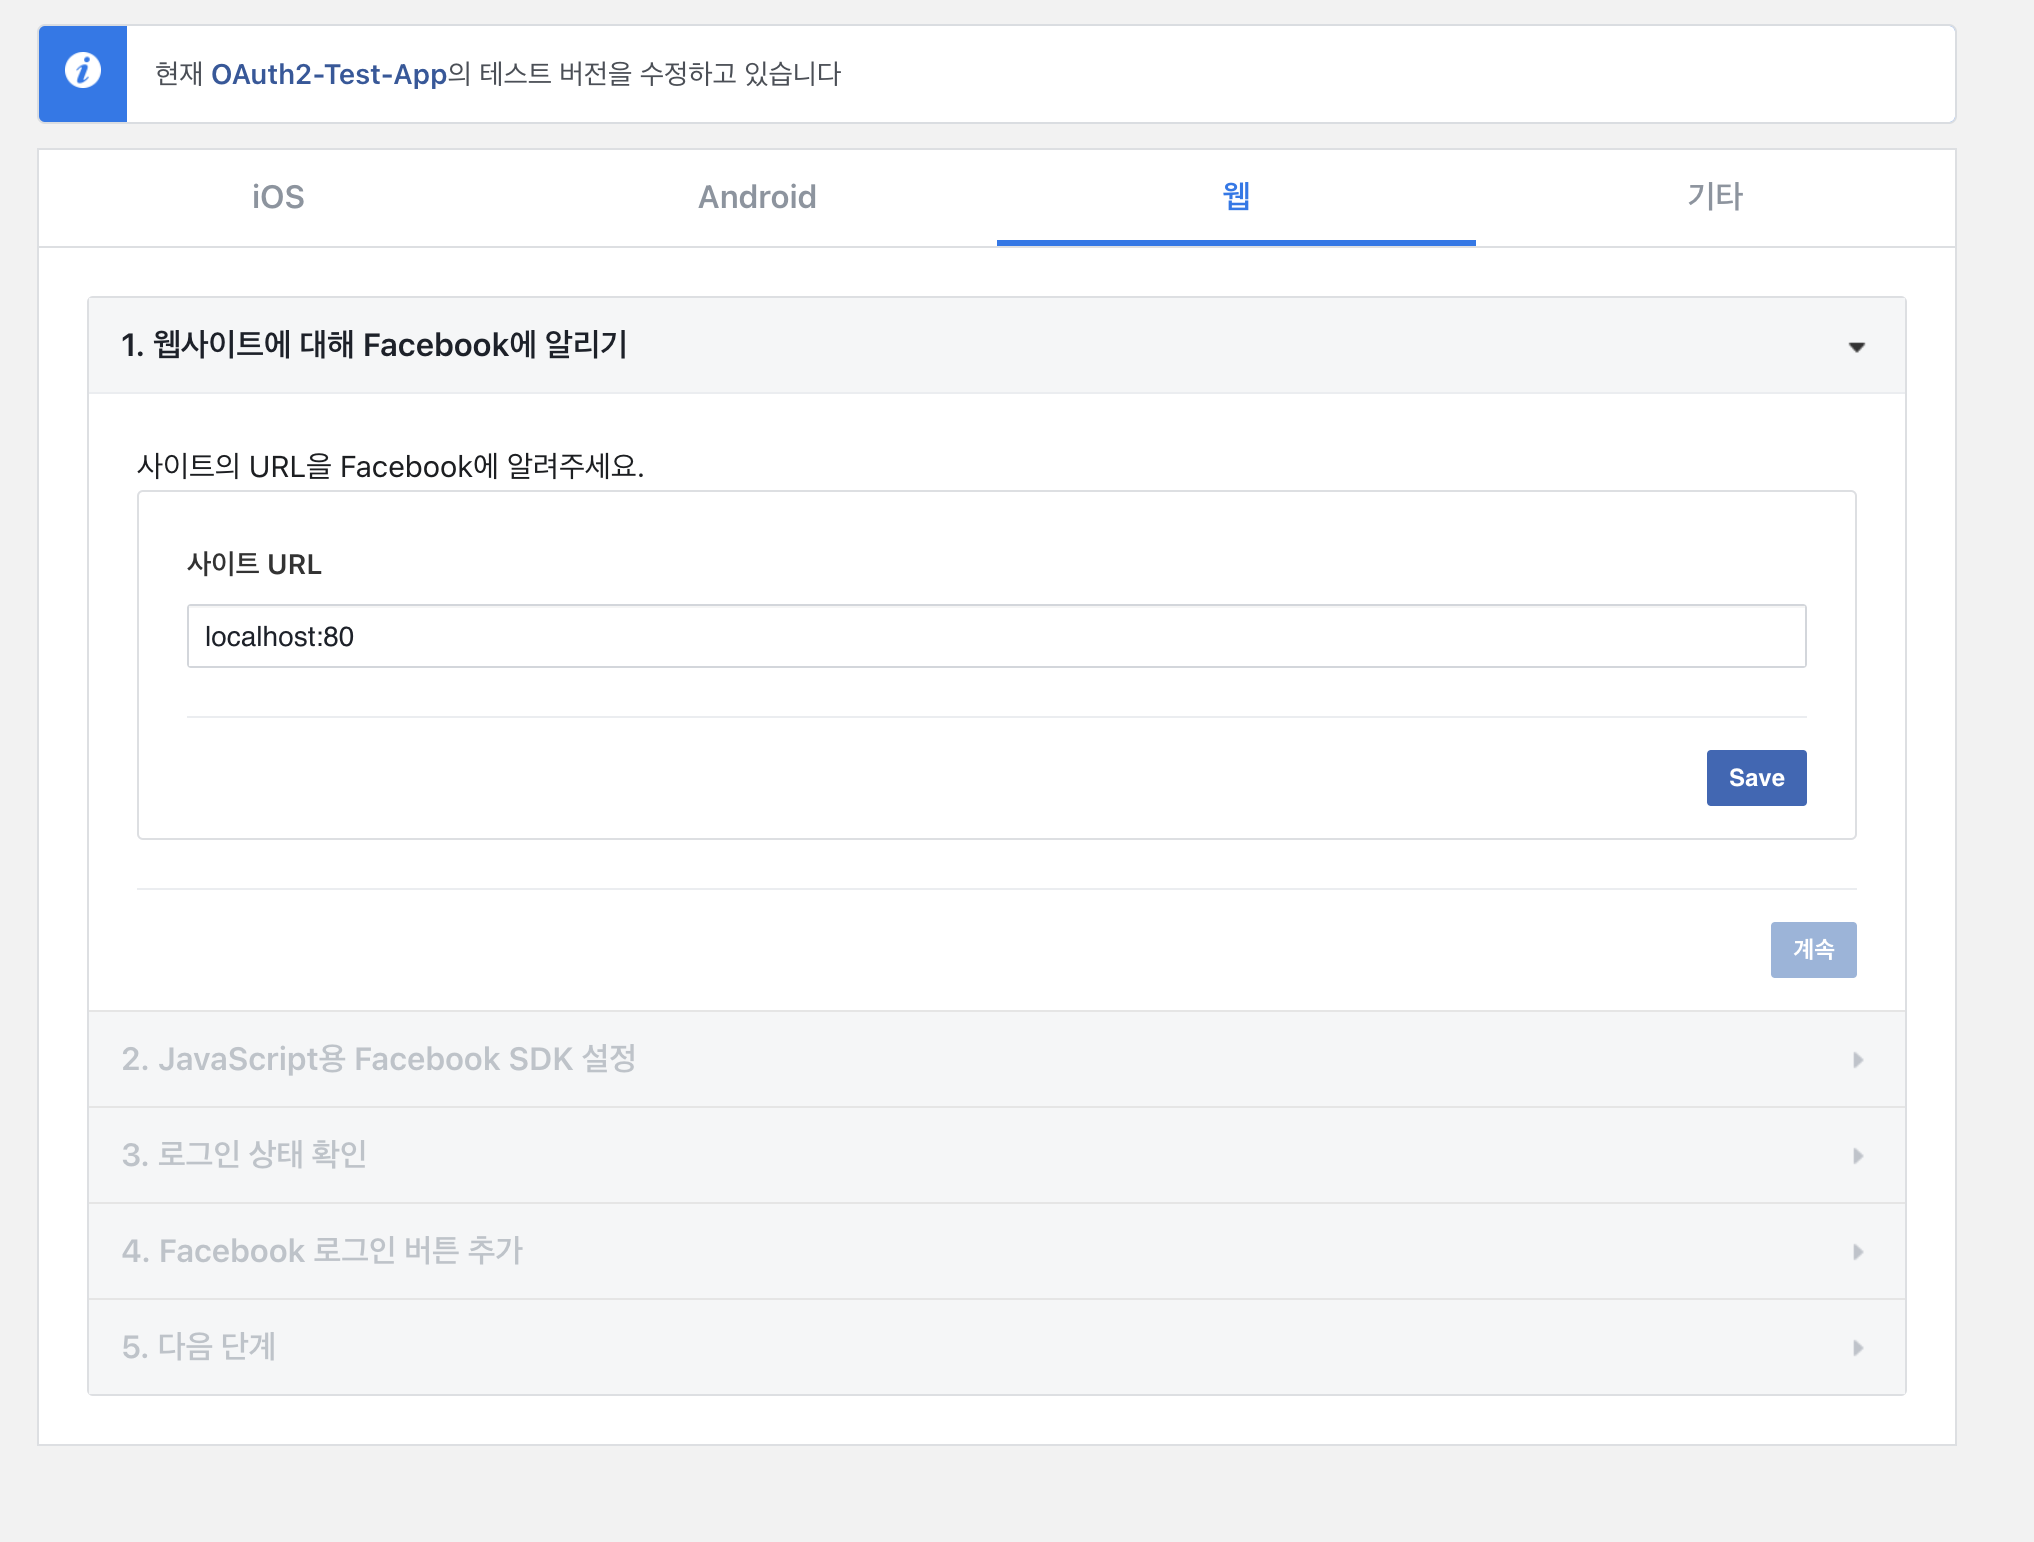Switch to the iOS tab
2034x1542 pixels.
tap(278, 197)
